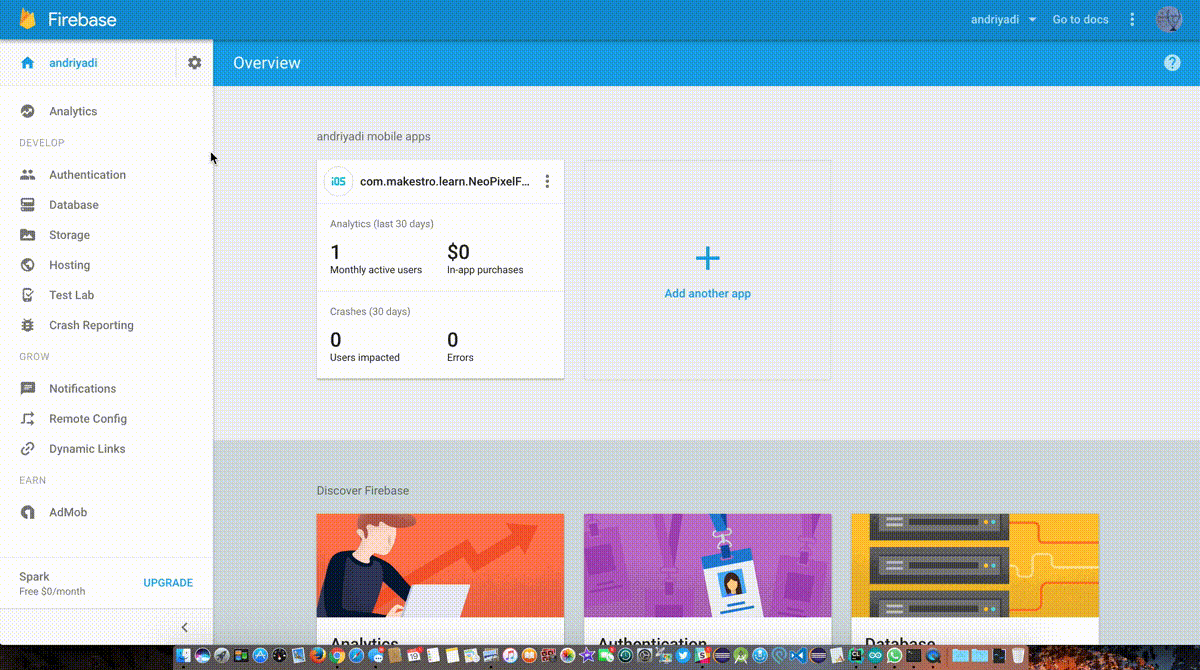Click the home icon beside andriyadi

[28, 62]
